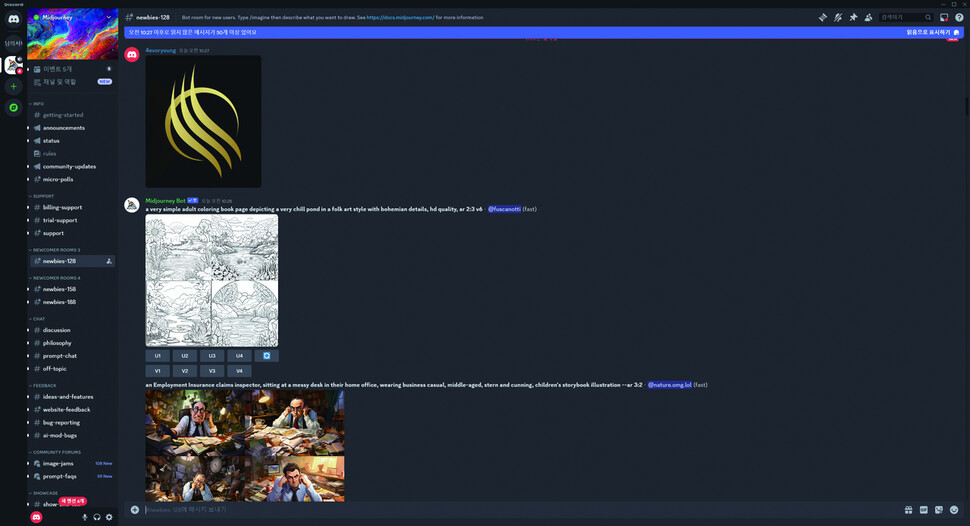Image resolution: width=970 pixels, height=526 pixels.
Task: Toggle the member list visibility icon
Action: [868, 17]
